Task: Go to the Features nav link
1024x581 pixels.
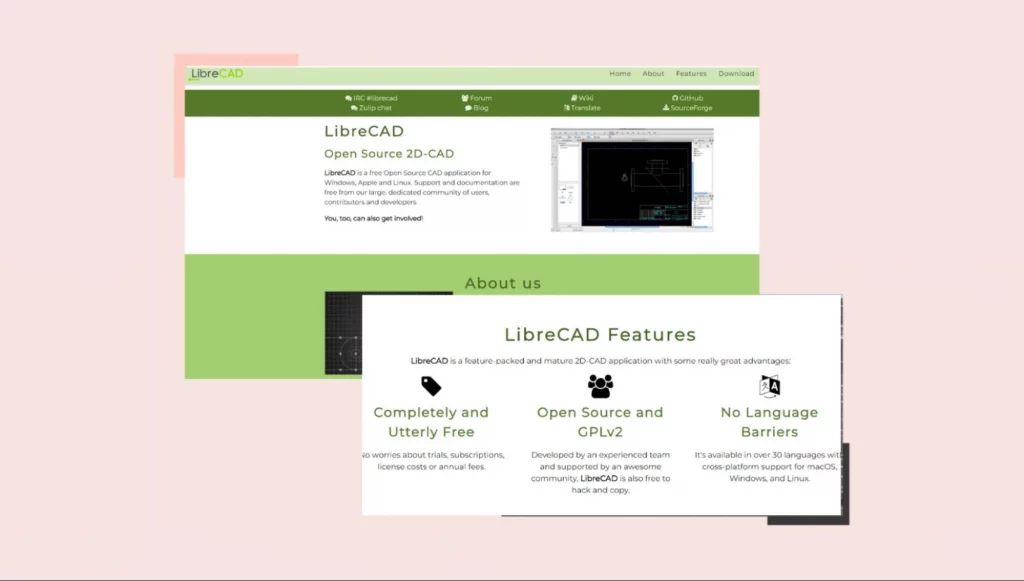Action: click(691, 74)
